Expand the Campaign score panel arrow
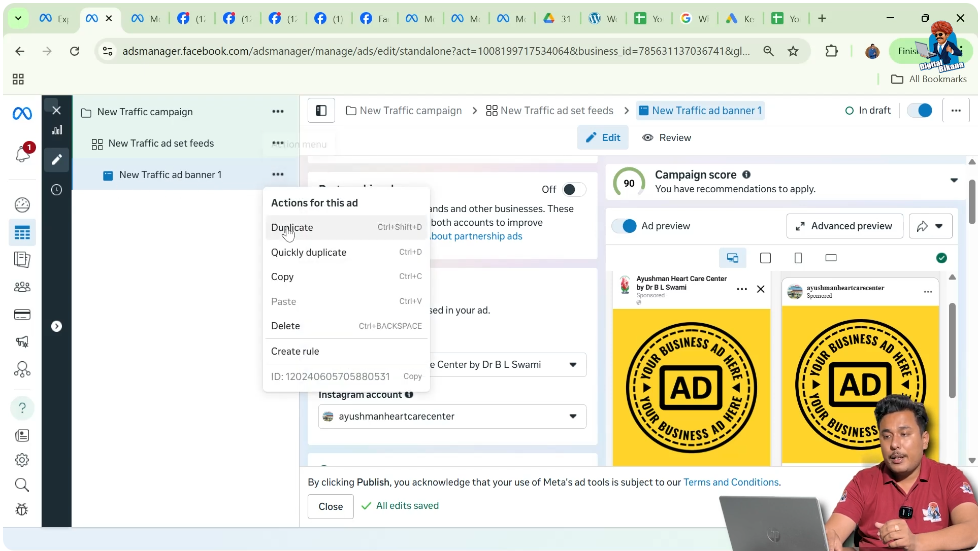The image size is (980, 551). tap(954, 181)
